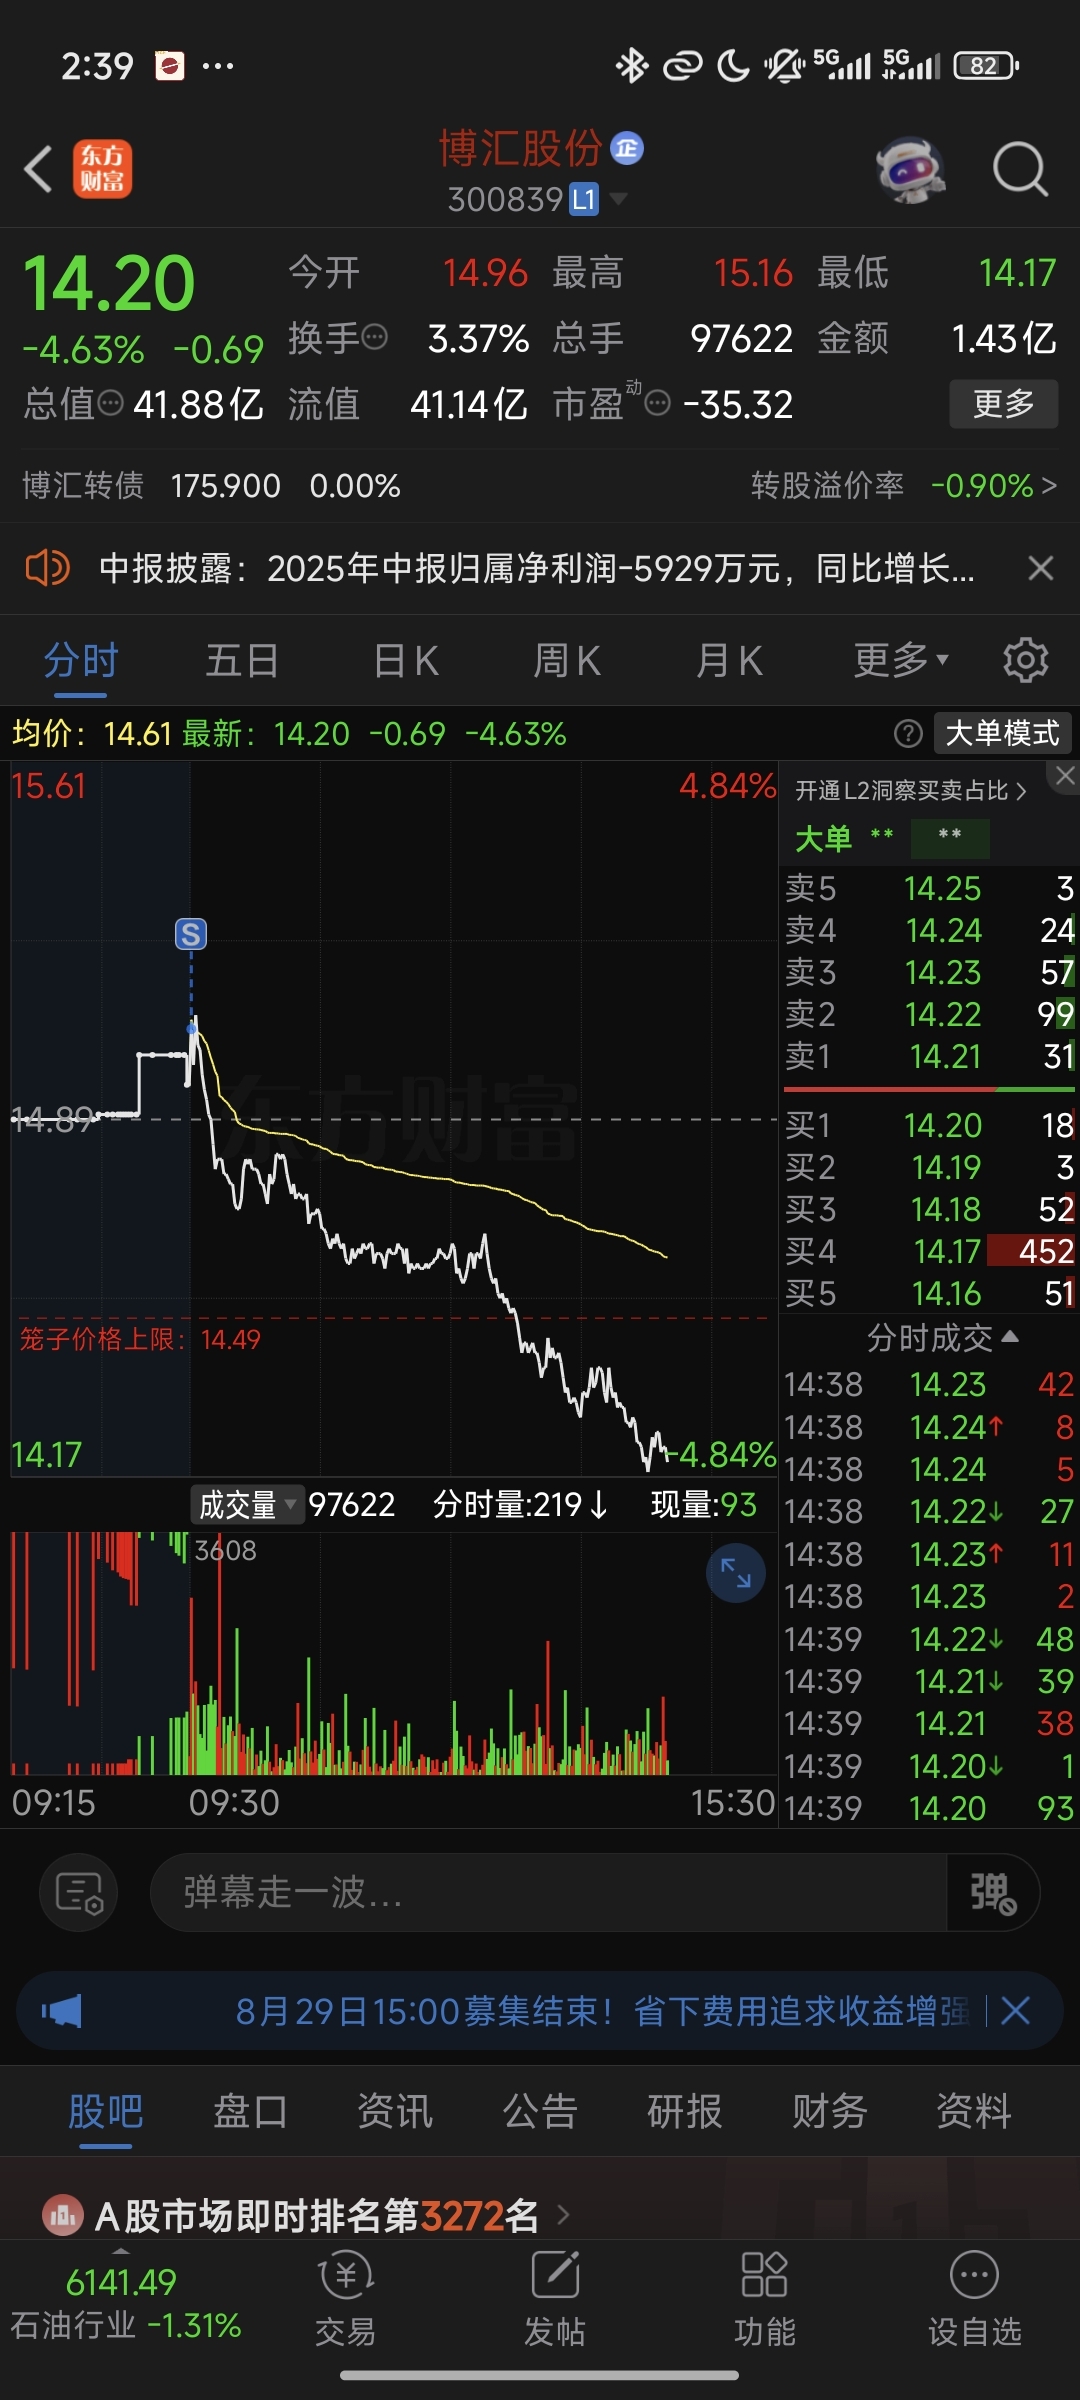
Task: Tap the megaphone promo icon
Action: tap(61, 2011)
